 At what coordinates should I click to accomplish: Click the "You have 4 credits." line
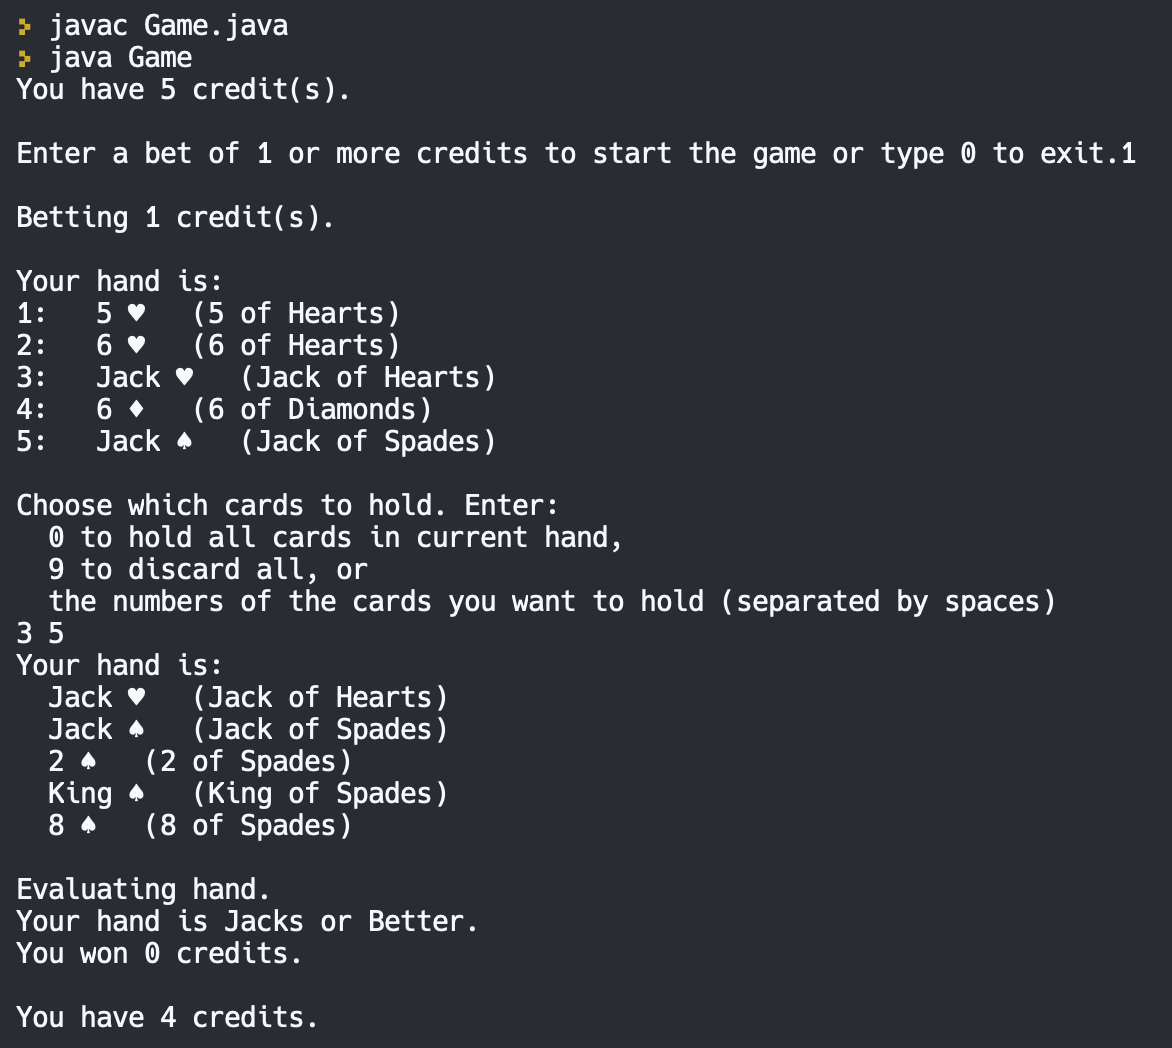[167, 1017]
